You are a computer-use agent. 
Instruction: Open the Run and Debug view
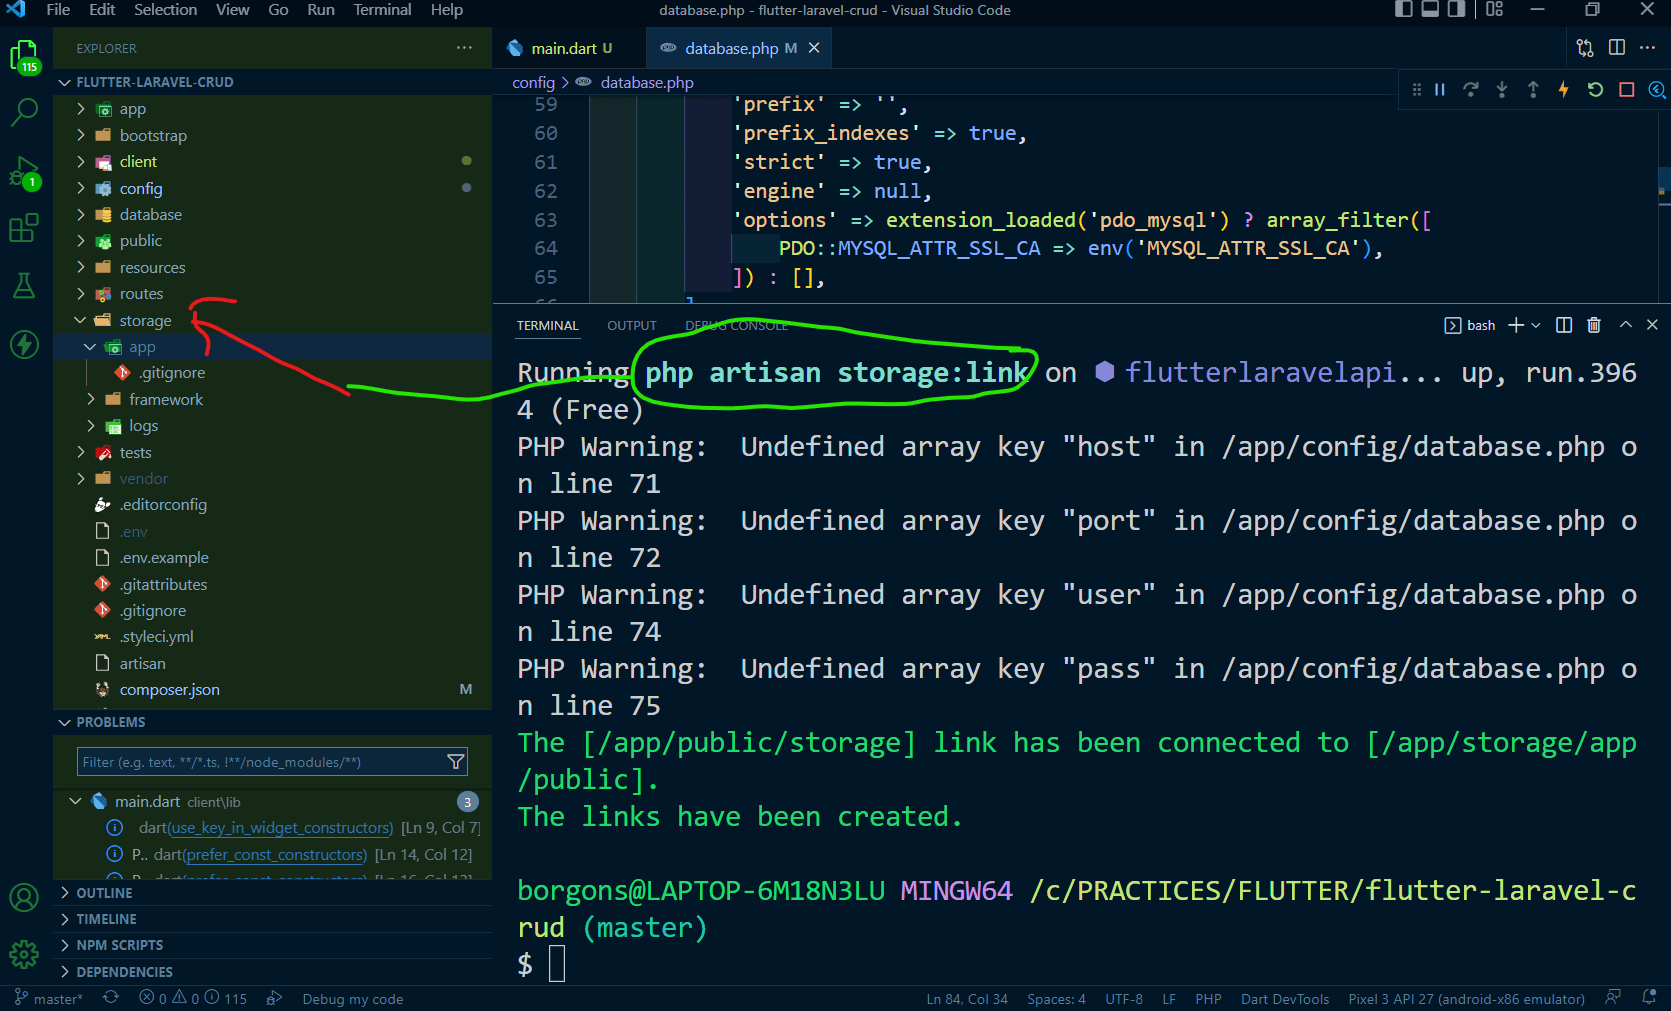[x=24, y=172]
